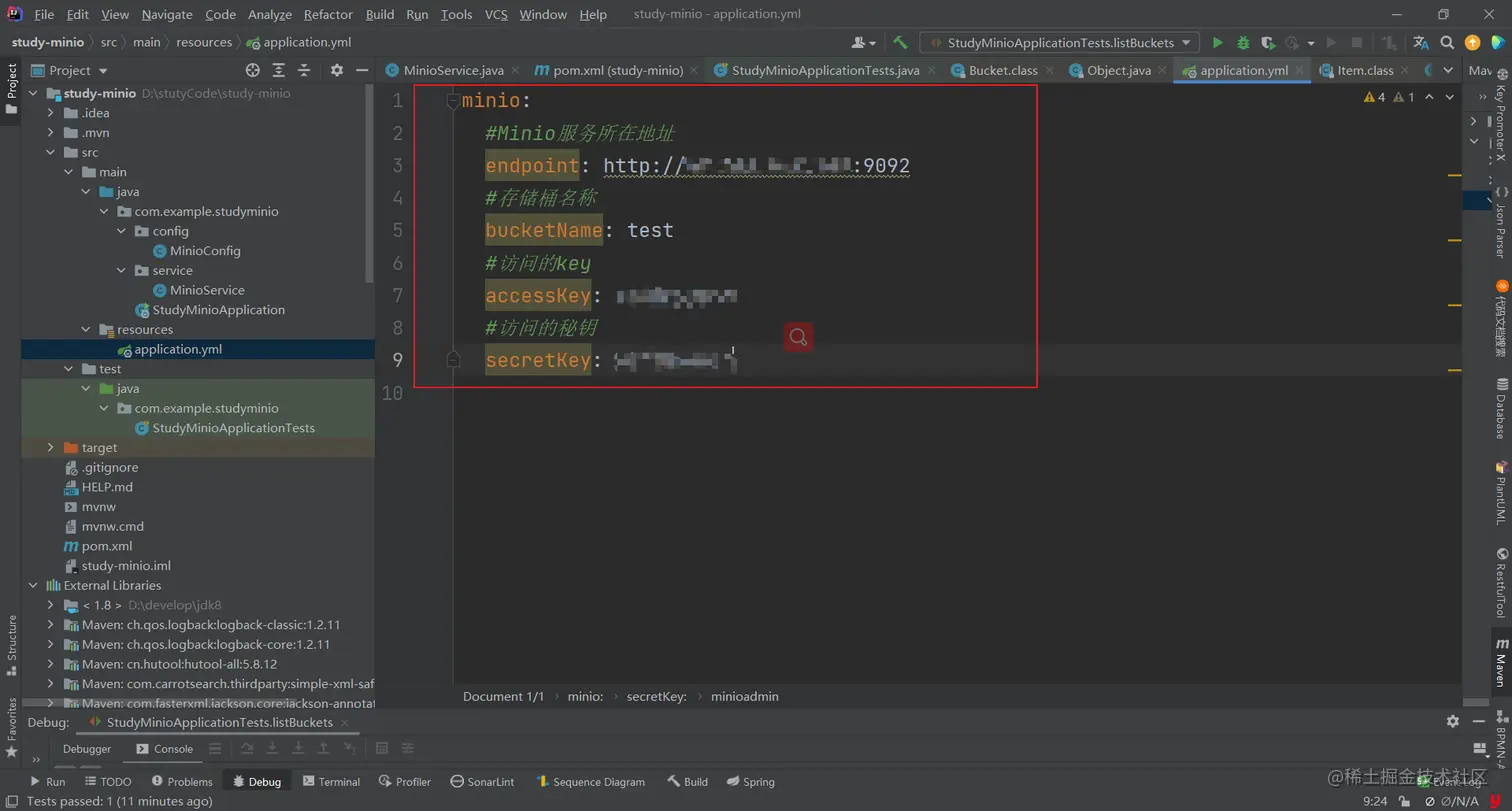Click Step Out icon in the debugger toolbar
This screenshot has height=811, width=1512.
[324, 748]
